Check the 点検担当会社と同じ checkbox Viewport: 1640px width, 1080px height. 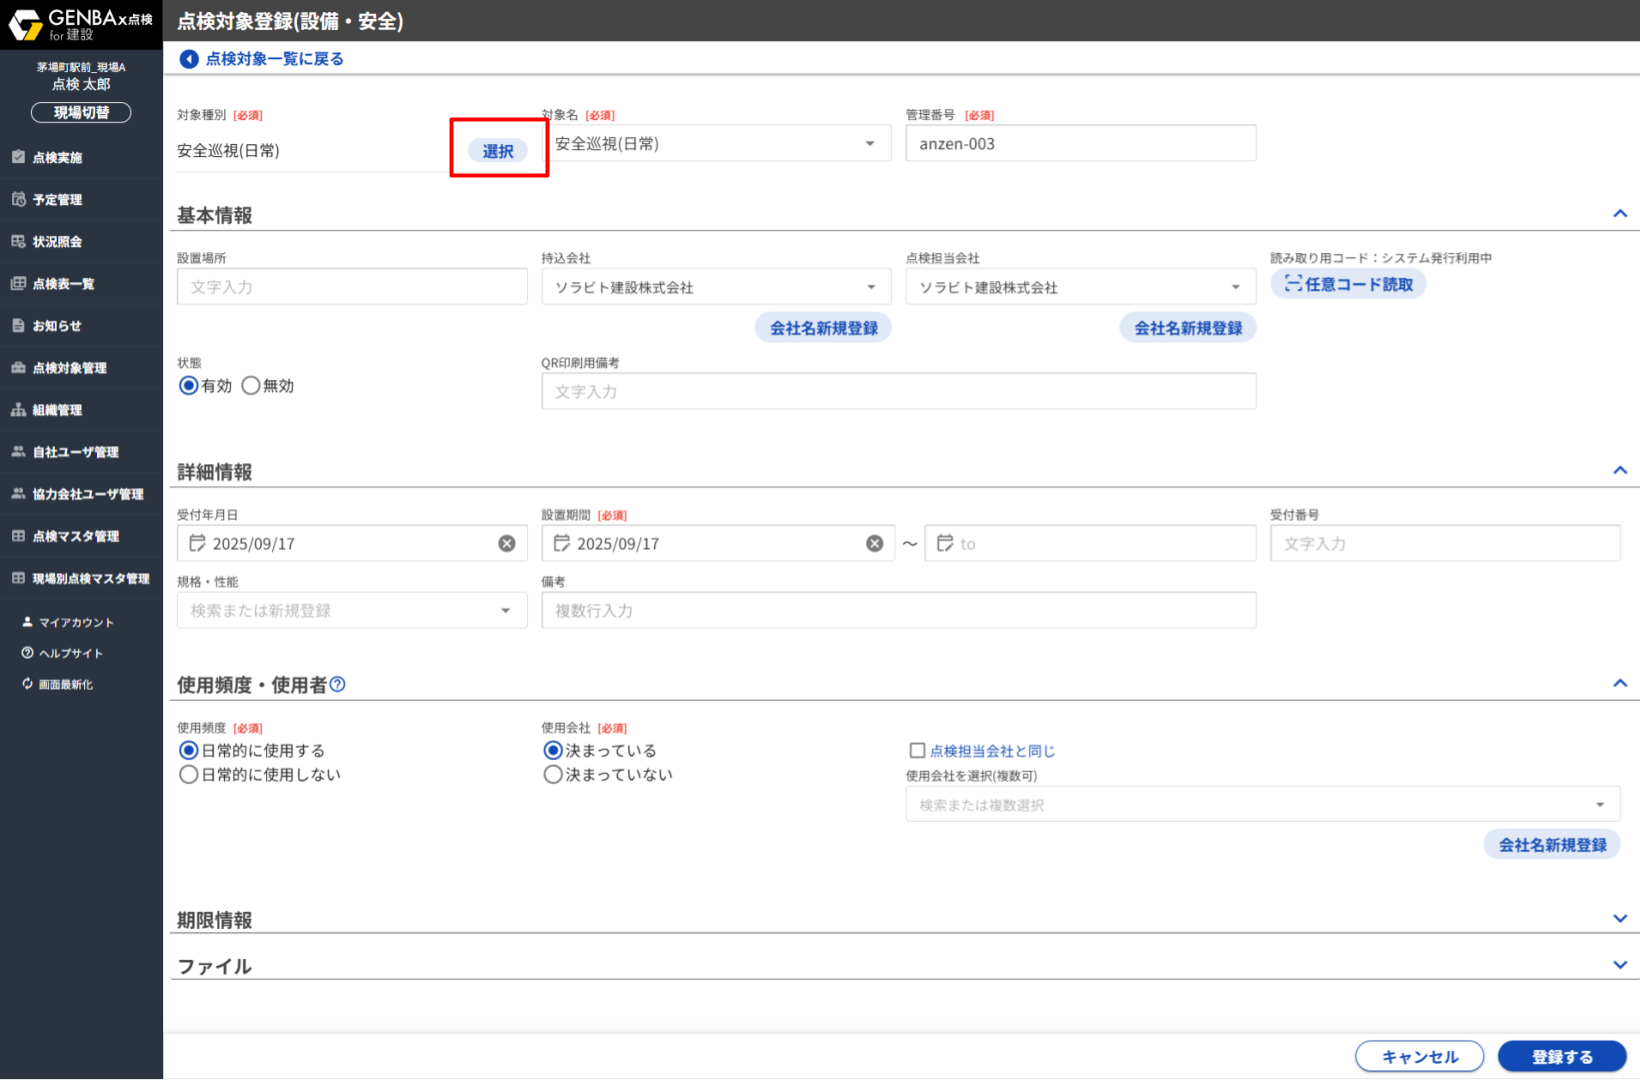(x=917, y=751)
